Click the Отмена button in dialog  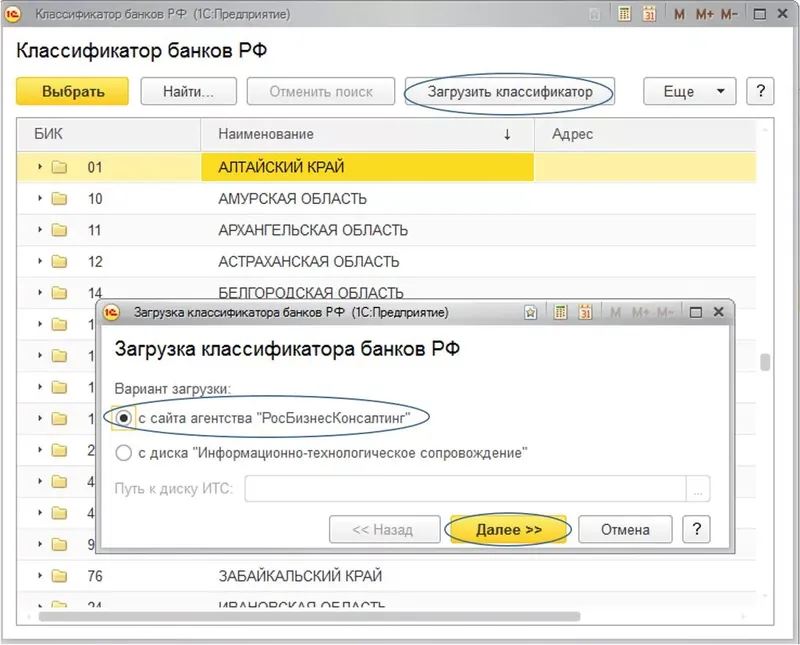[x=625, y=530]
